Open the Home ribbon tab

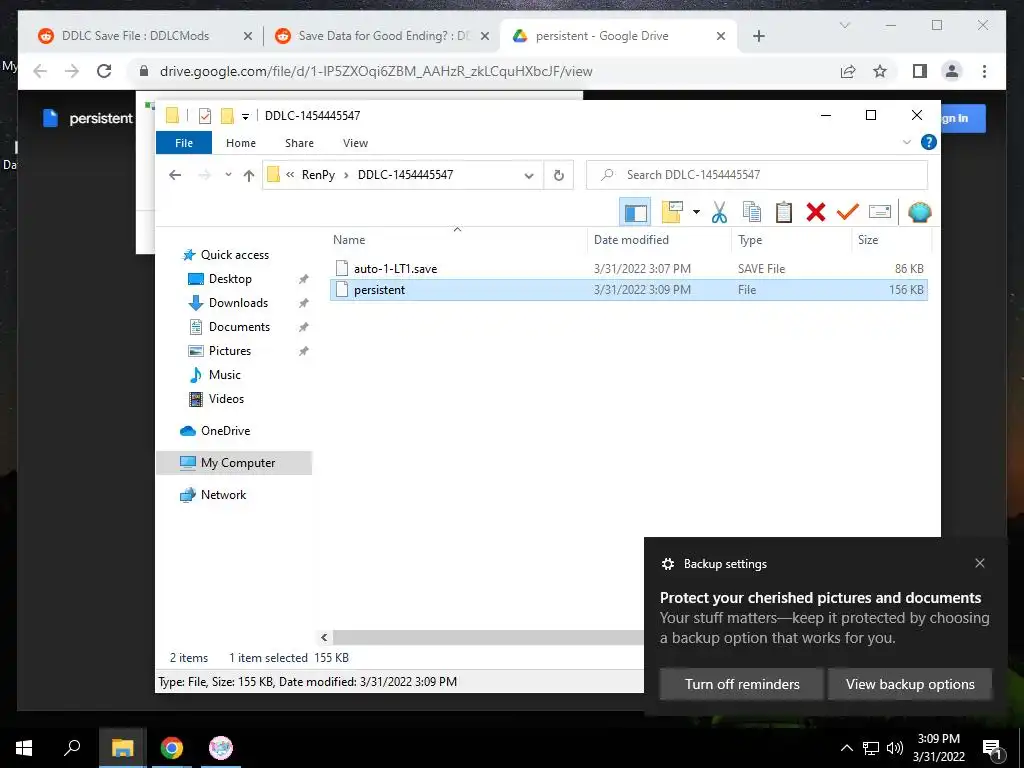[x=241, y=143]
